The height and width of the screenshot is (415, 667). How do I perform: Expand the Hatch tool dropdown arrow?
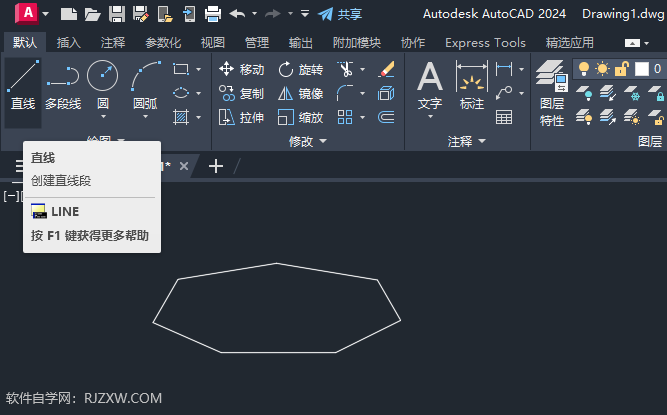(199, 117)
